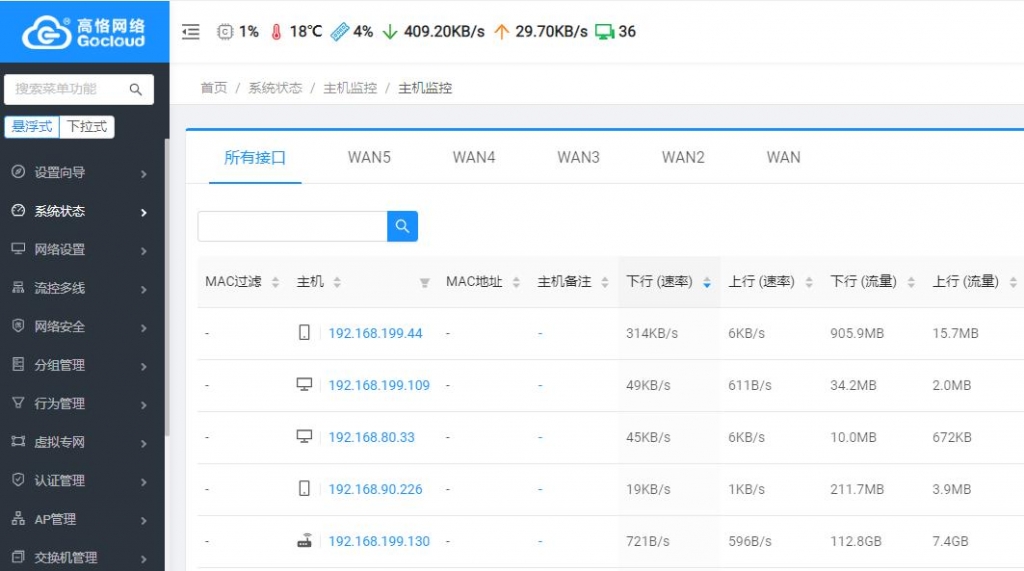
Task: Switch to the WAN5 tab
Action: [x=369, y=157]
